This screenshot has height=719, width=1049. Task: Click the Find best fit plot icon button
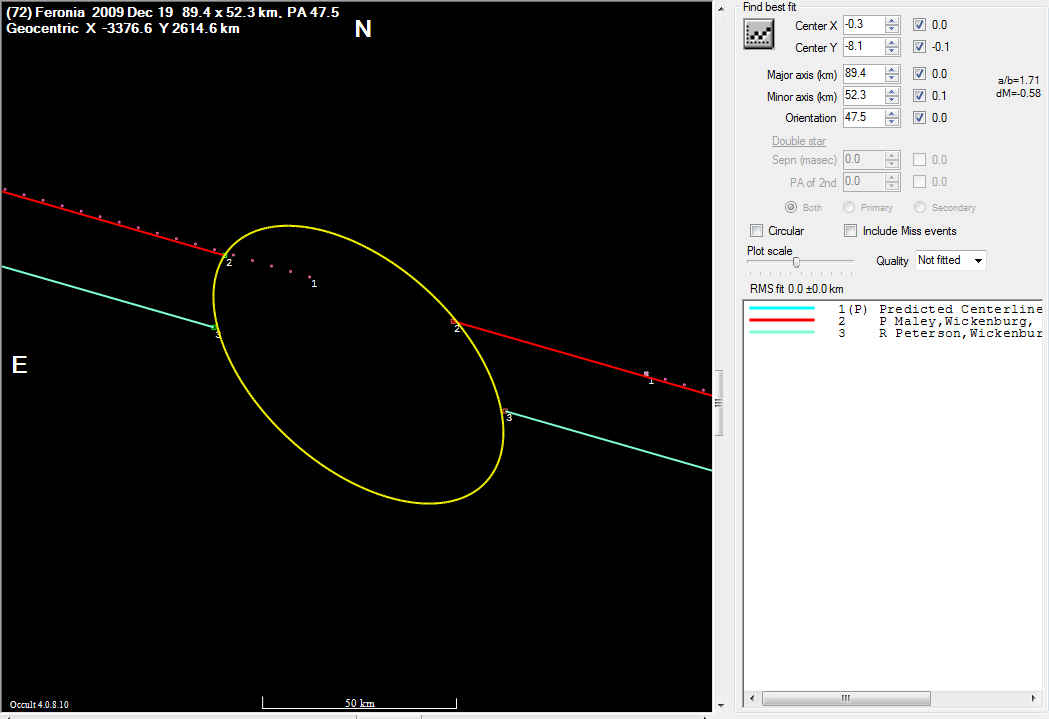point(759,34)
